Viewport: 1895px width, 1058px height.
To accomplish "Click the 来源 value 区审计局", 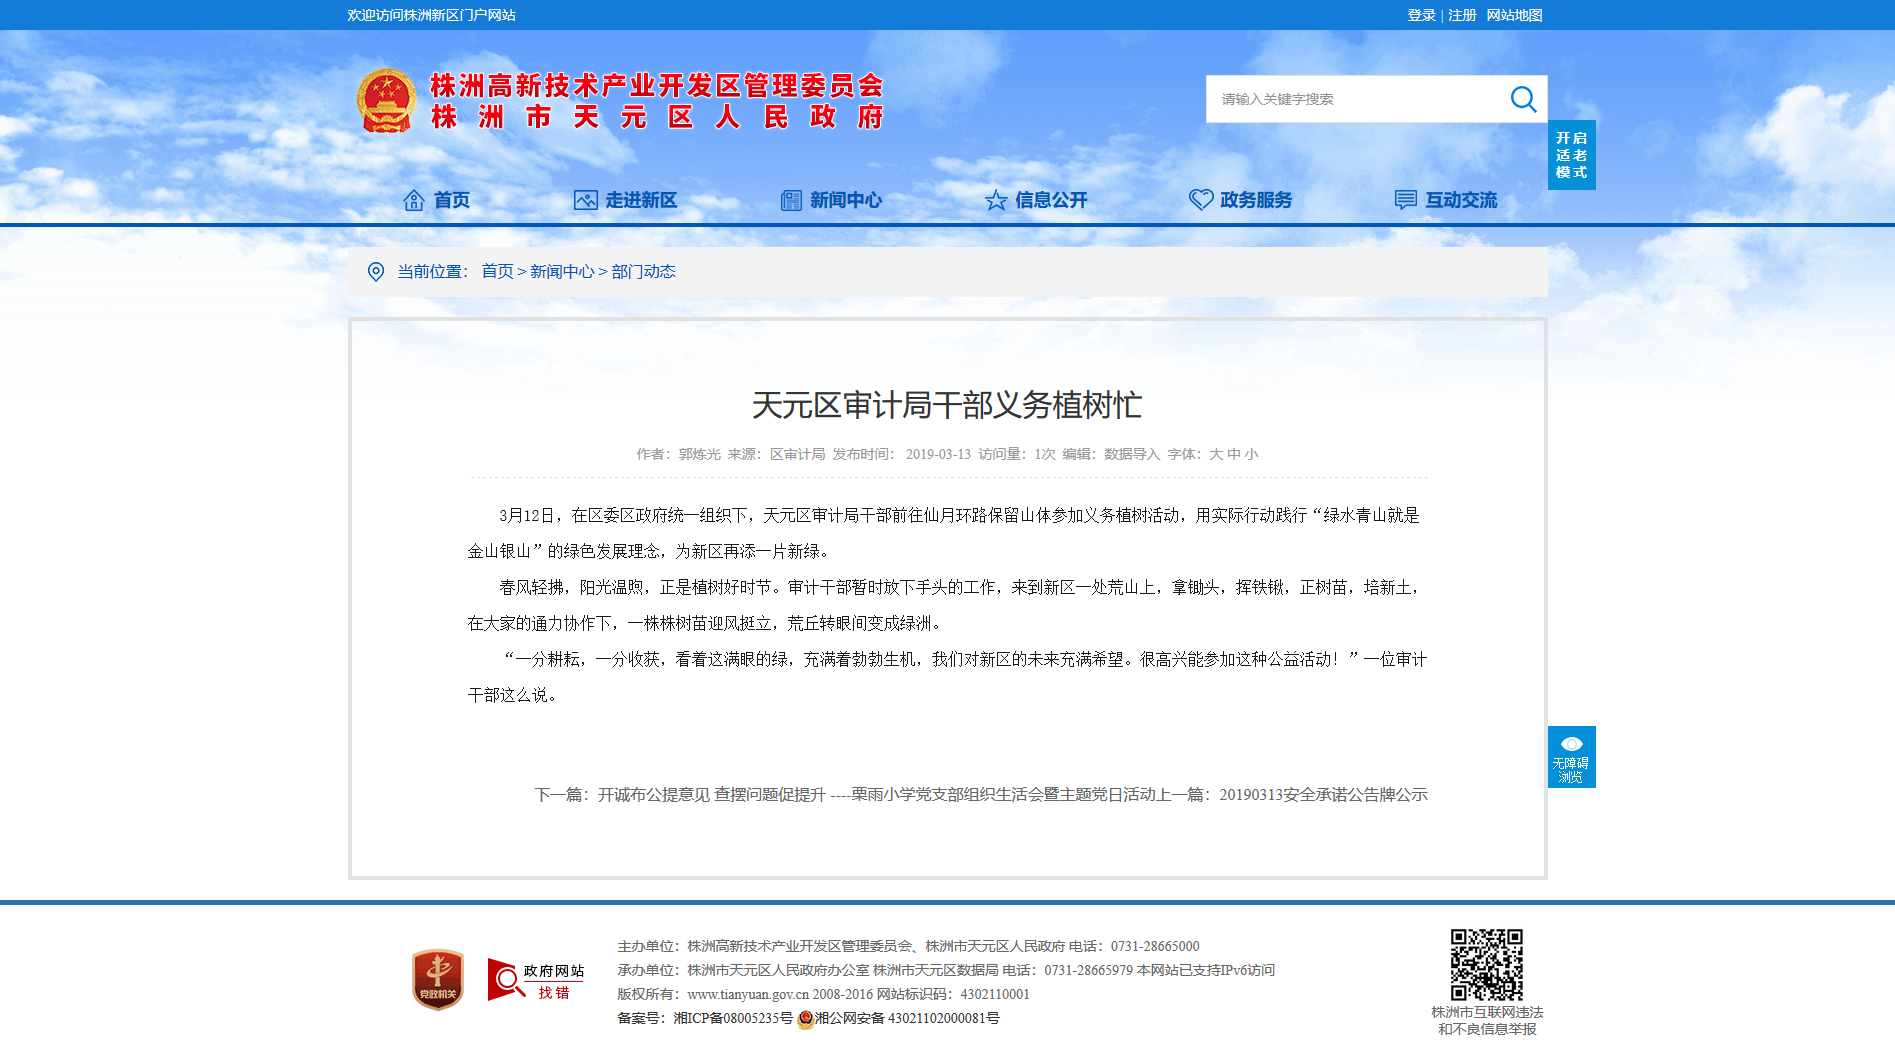I will click(x=797, y=454).
